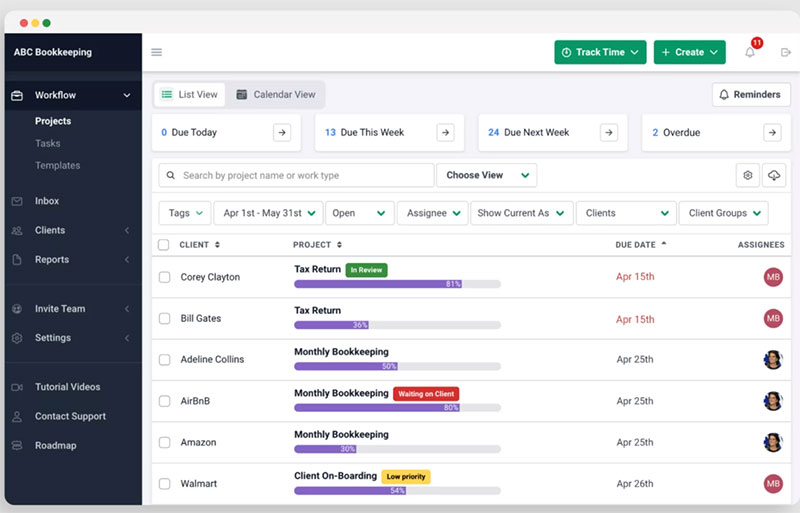Screen dimensions: 800x513
Task: Sort by DUE DATE column header
Action: point(640,245)
